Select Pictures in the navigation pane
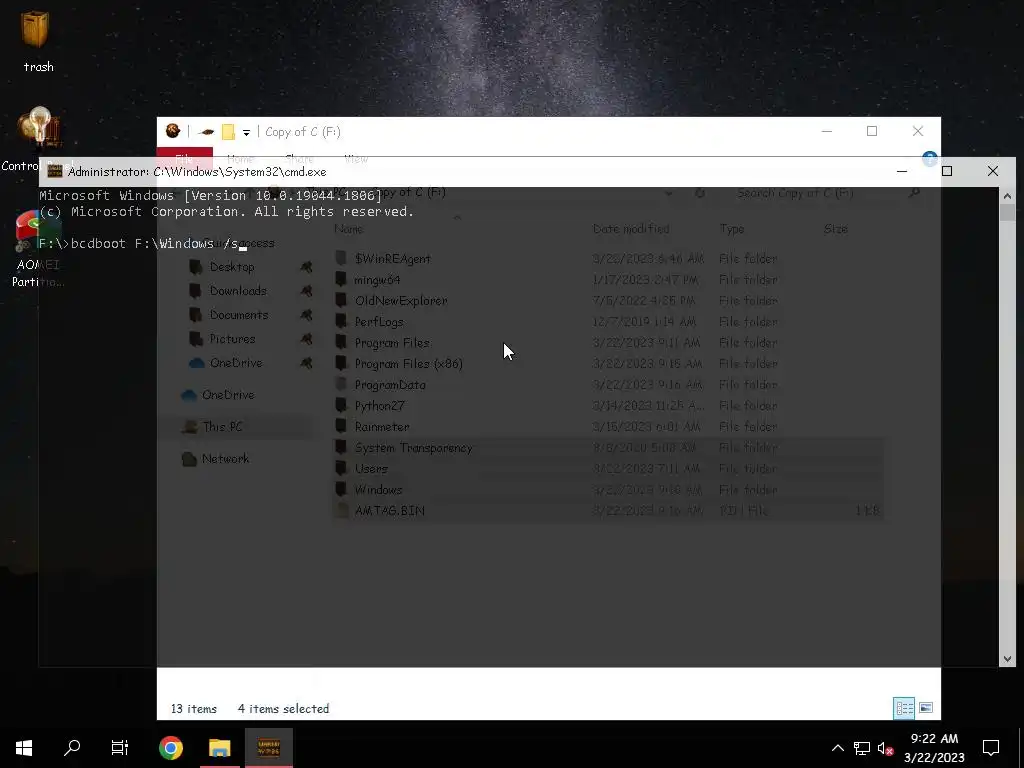Screen dimensions: 1024x768 click(x=232, y=339)
